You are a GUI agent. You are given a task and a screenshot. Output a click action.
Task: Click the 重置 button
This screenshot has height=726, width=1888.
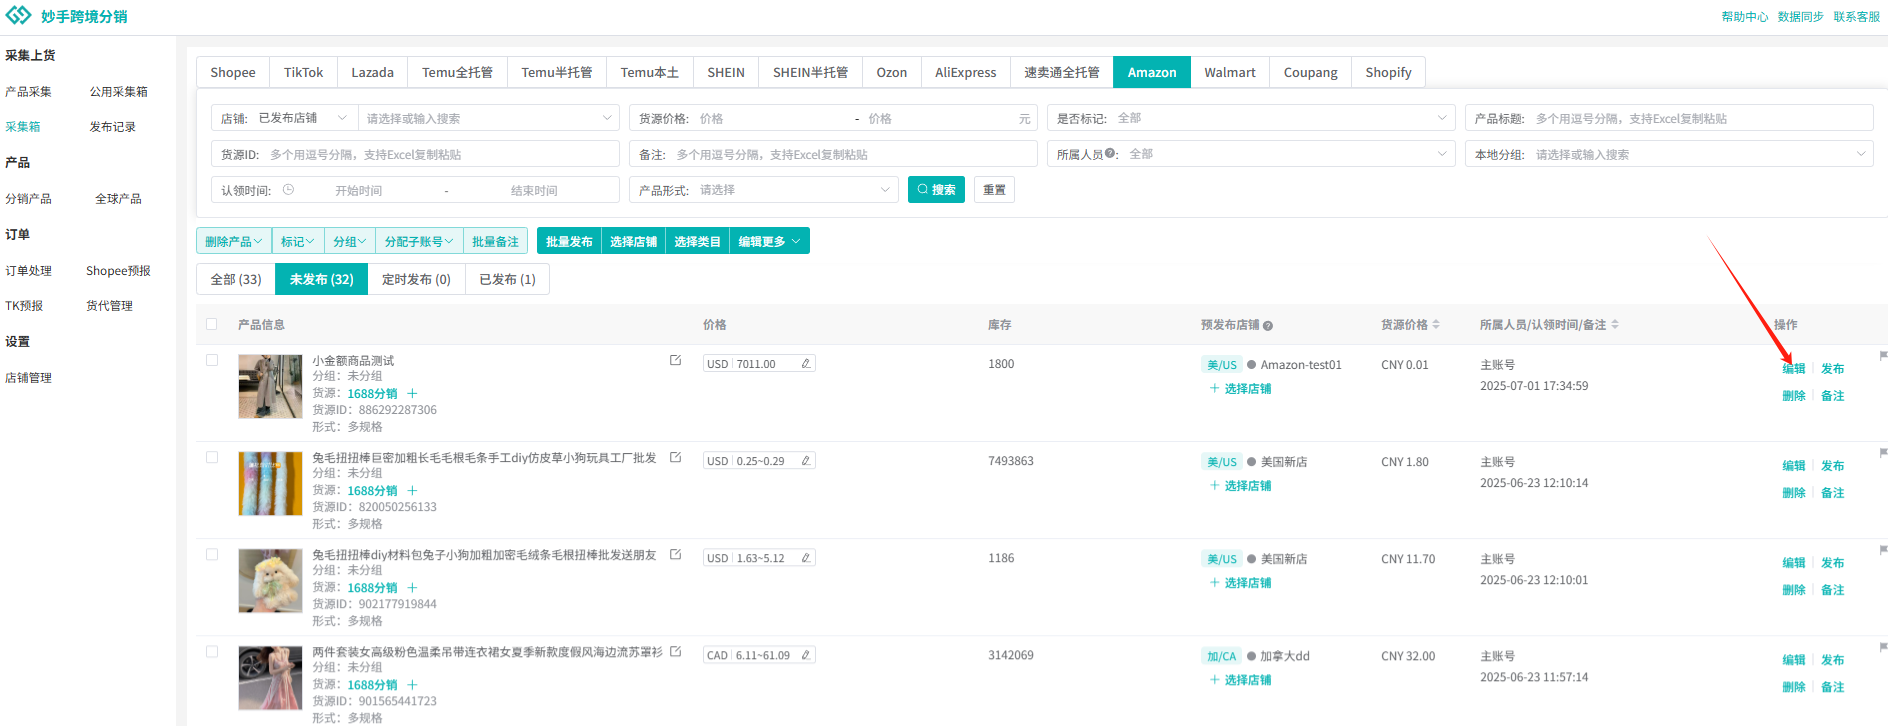coord(994,190)
